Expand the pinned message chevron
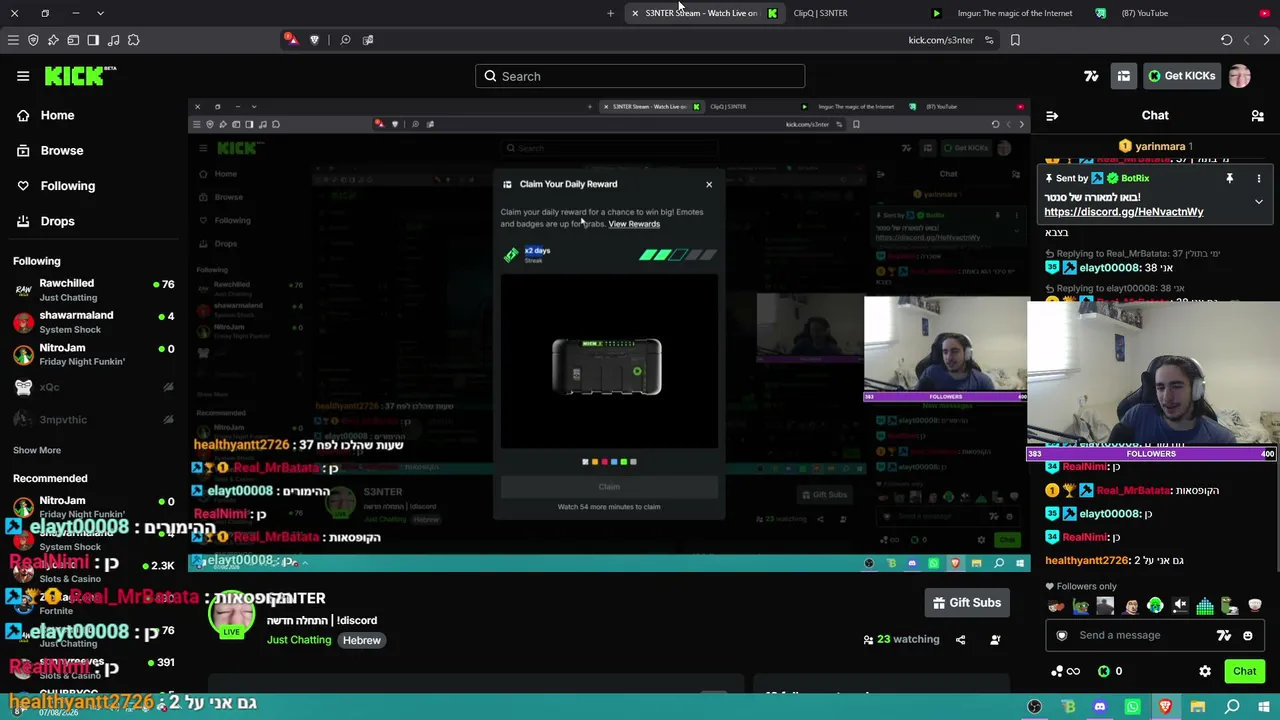The image size is (1280, 720). coord(1258,202)
